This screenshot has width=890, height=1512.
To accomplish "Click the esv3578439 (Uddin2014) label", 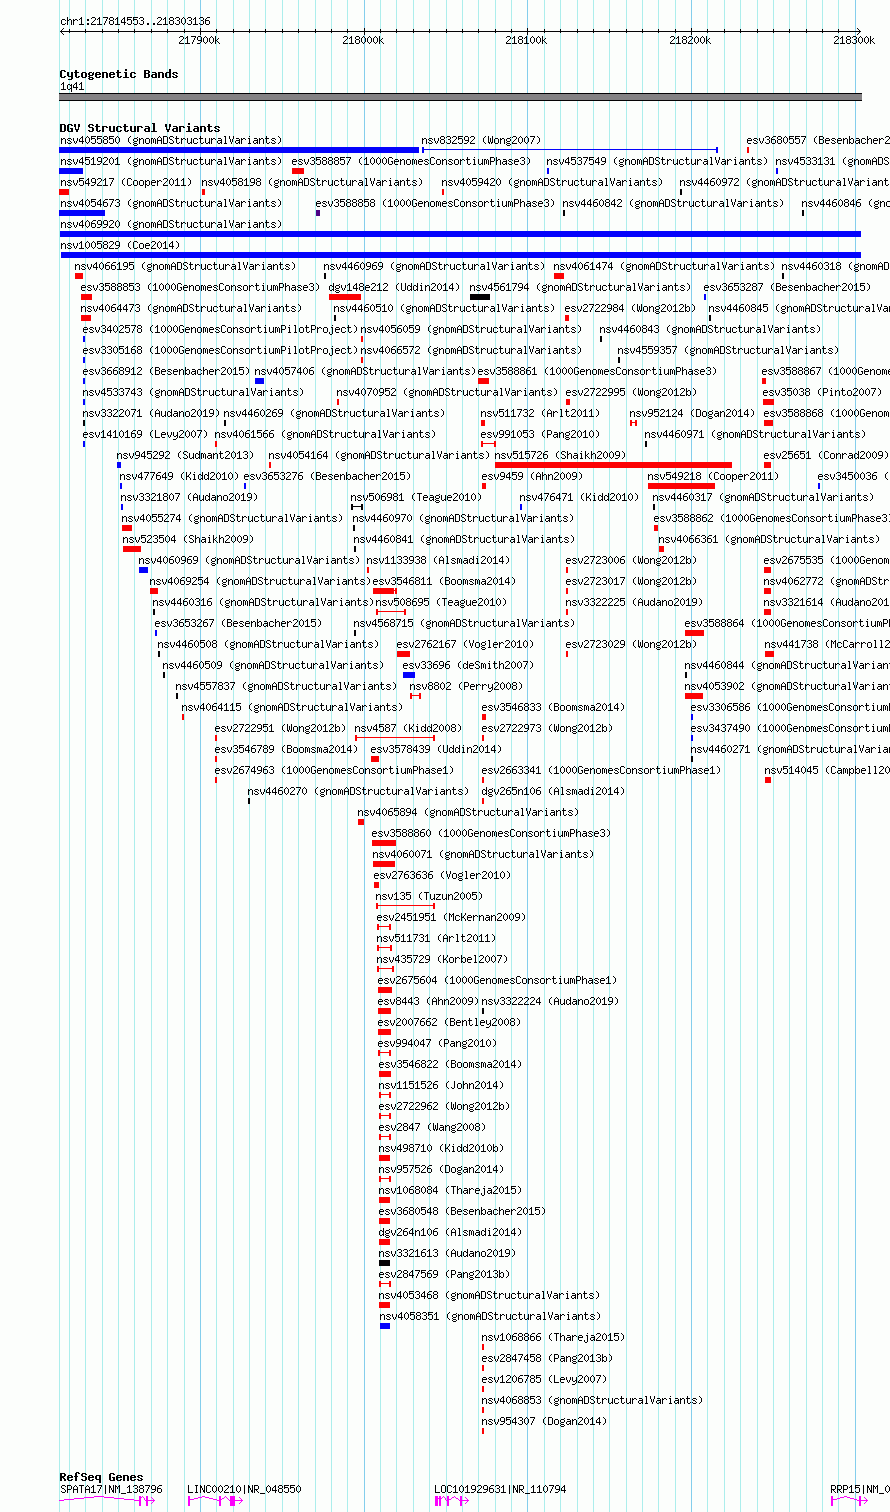I will [x=436, y=749].
